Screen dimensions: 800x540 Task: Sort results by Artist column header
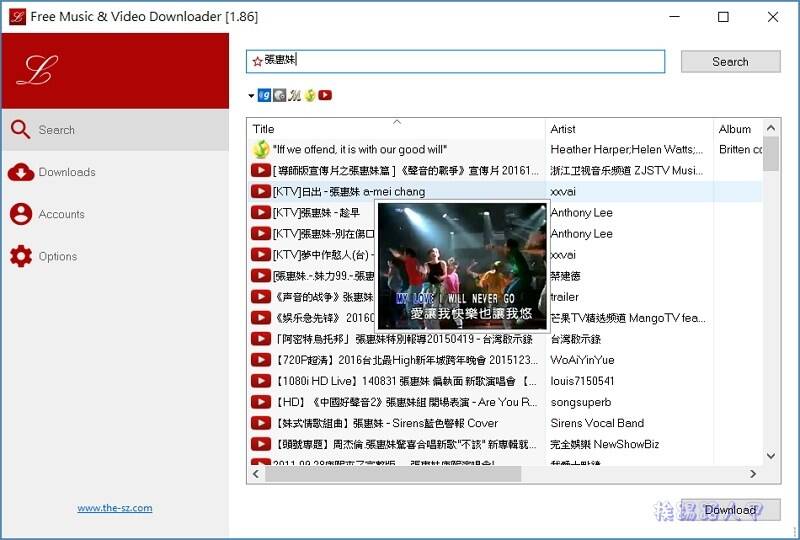pyautogui.click(x=629, y=129)
